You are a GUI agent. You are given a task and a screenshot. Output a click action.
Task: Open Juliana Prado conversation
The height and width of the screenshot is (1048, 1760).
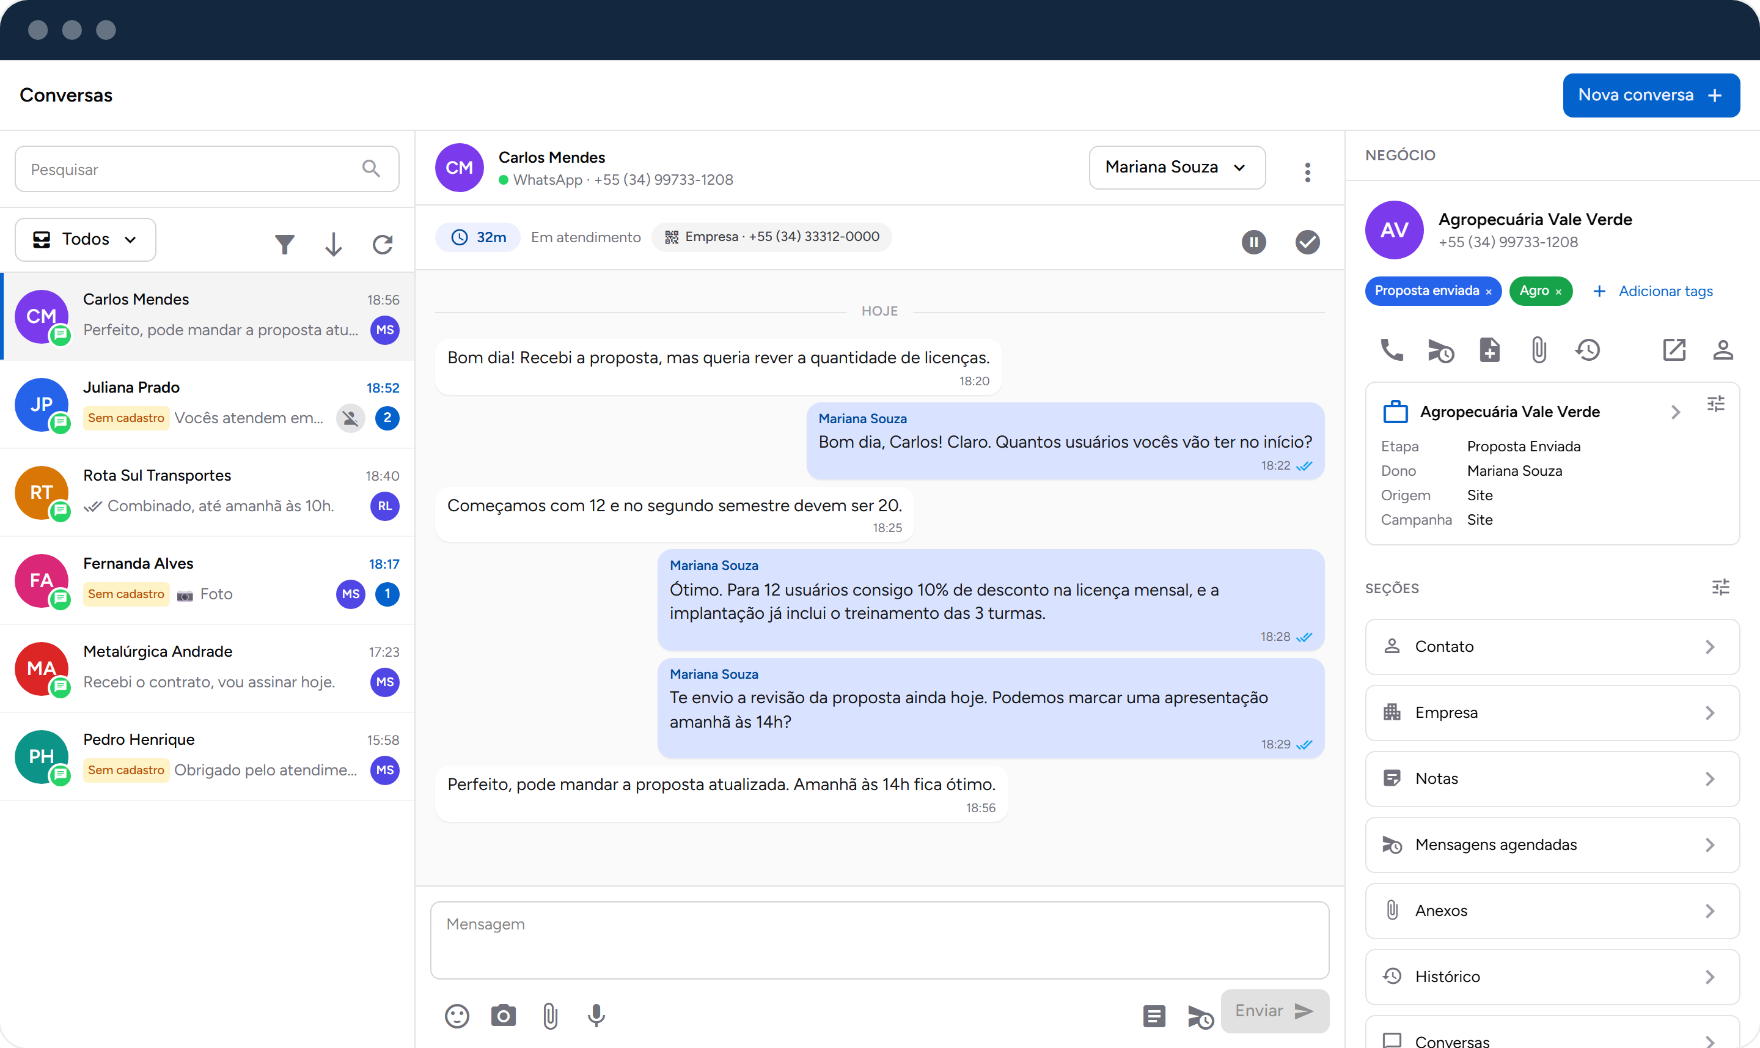click(x=207, y=404)
